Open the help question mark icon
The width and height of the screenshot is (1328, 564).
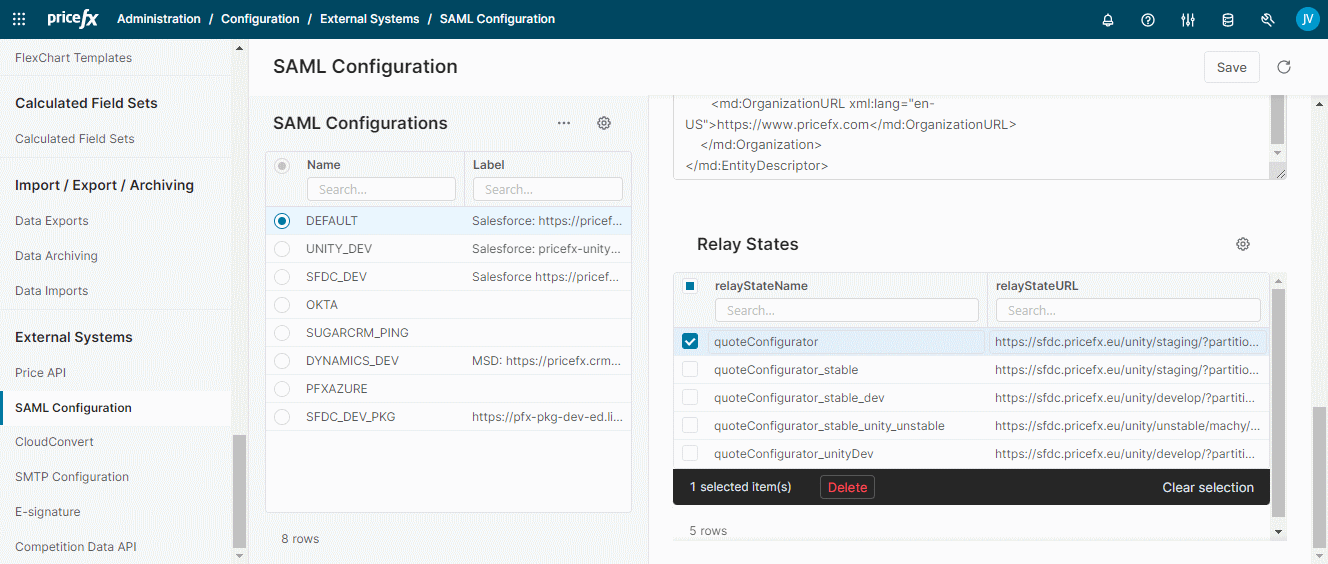coord(1148,20)
